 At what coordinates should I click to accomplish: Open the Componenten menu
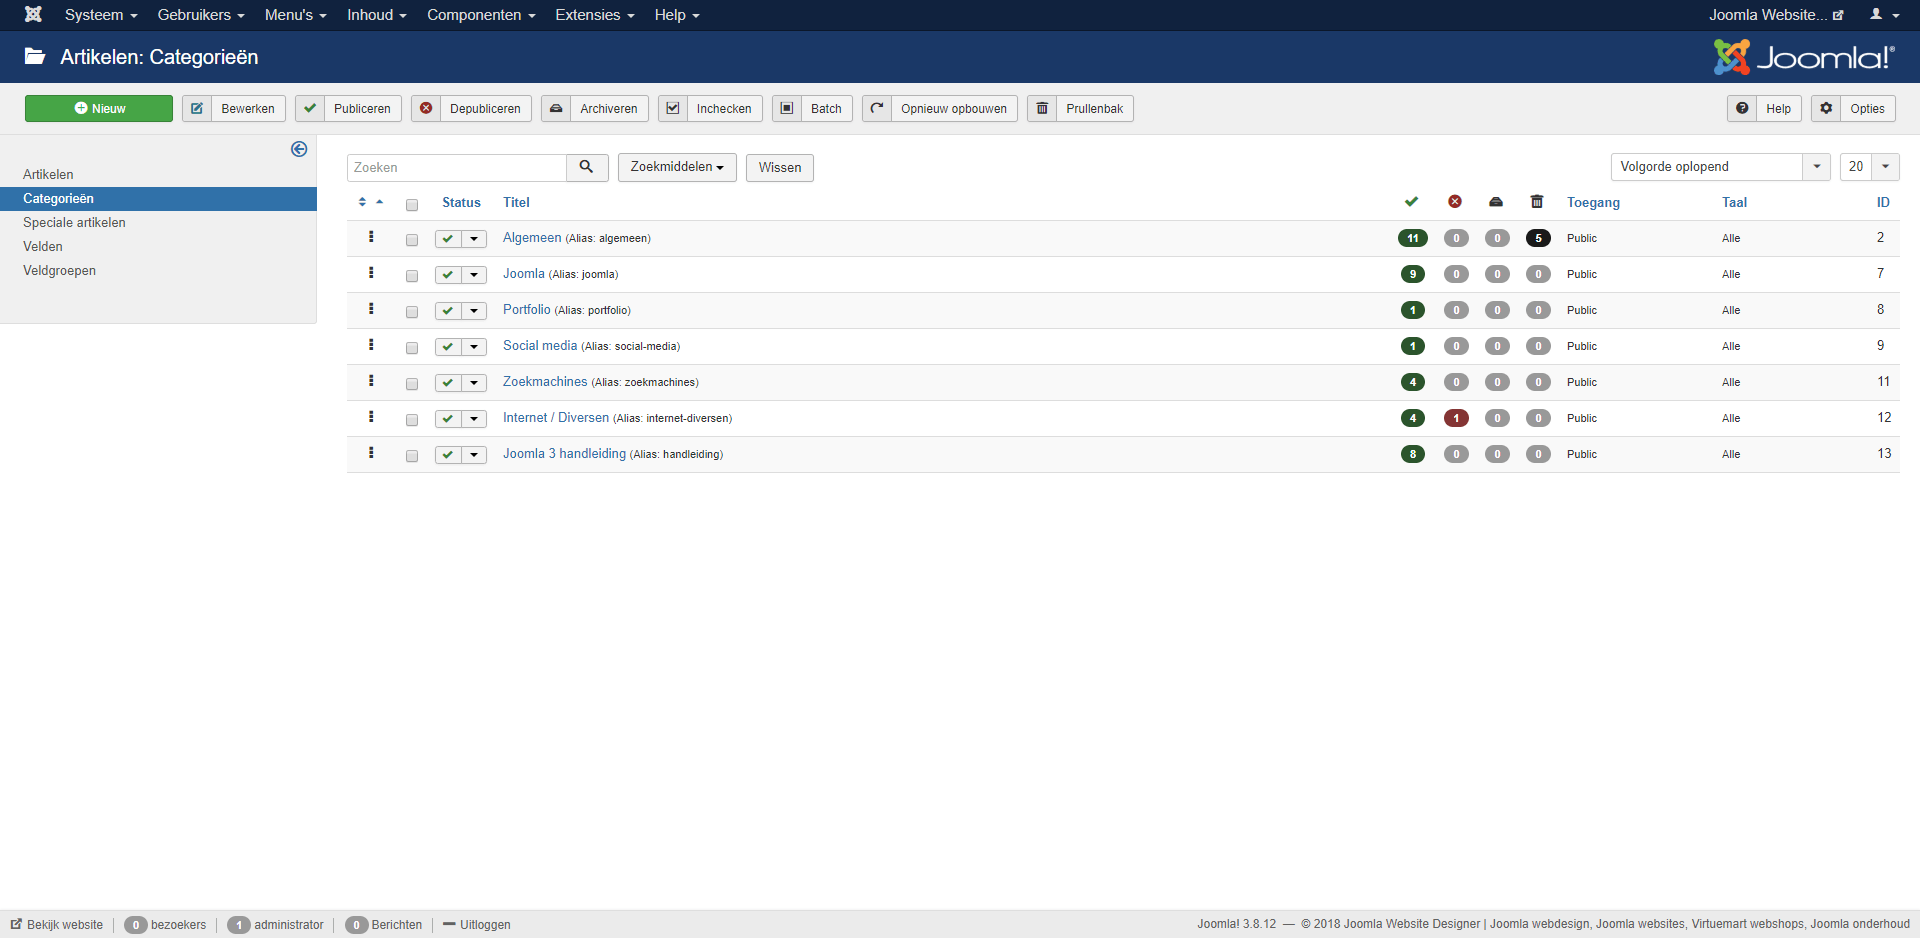coord(481,14)
